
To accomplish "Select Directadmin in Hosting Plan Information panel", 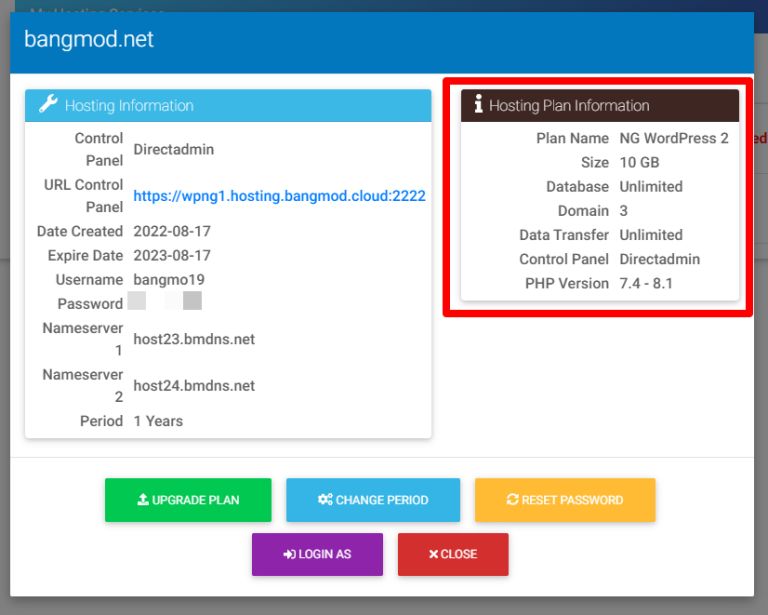I will coord(660,260).
